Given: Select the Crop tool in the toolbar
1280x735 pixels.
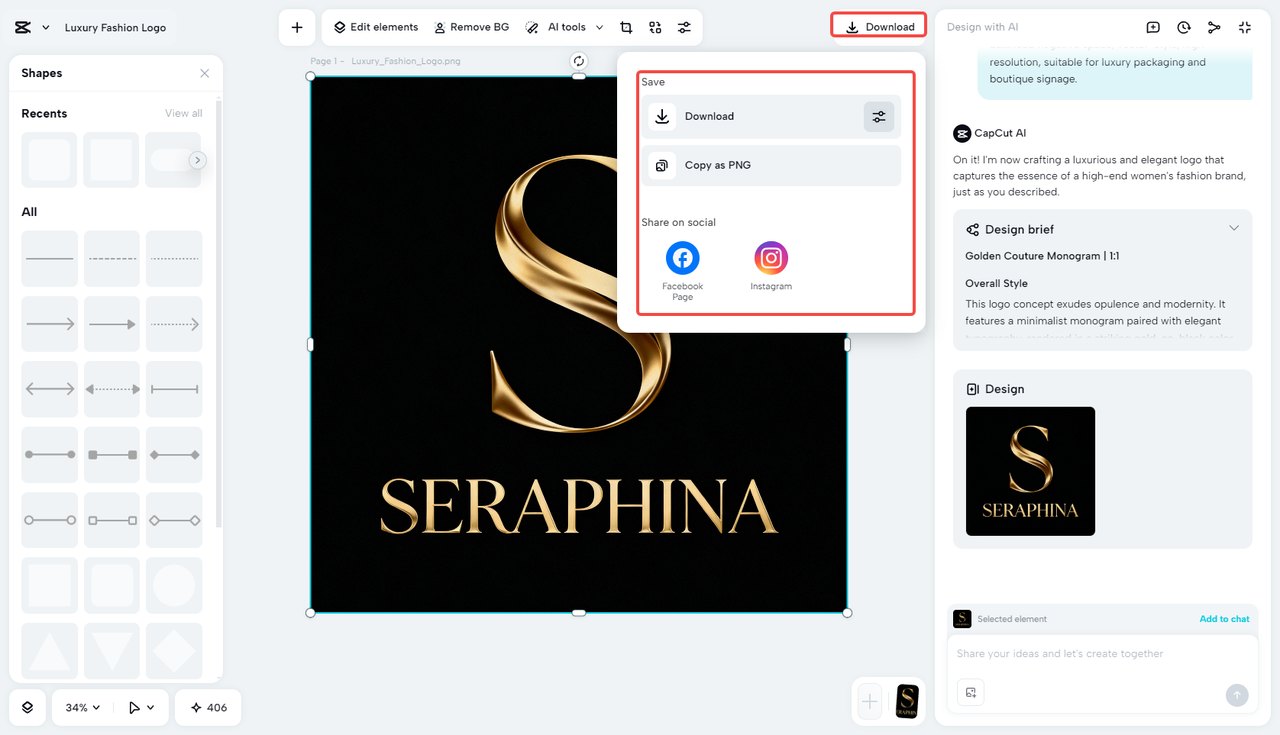Looking at the screenshot, I should (626, 27).
